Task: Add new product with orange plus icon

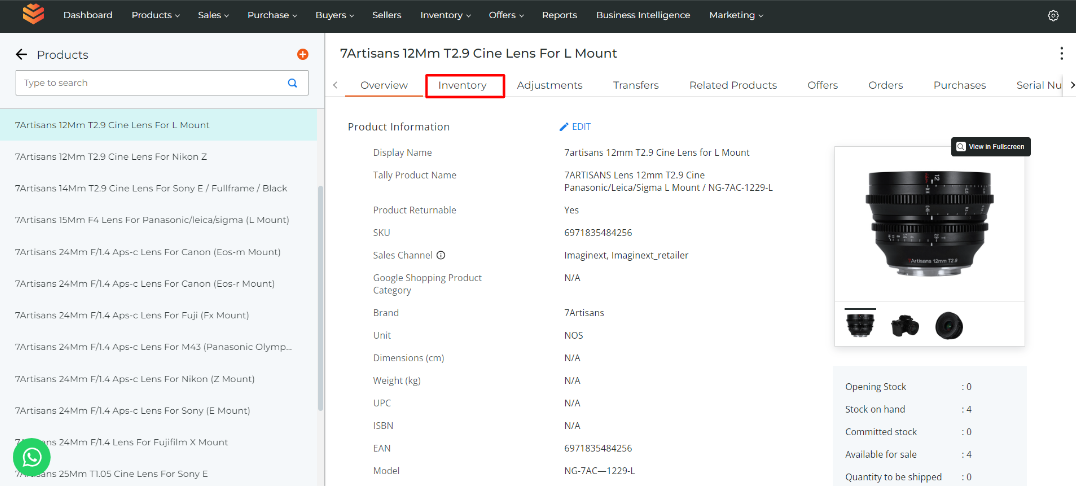Action: (x=303, y=55)
